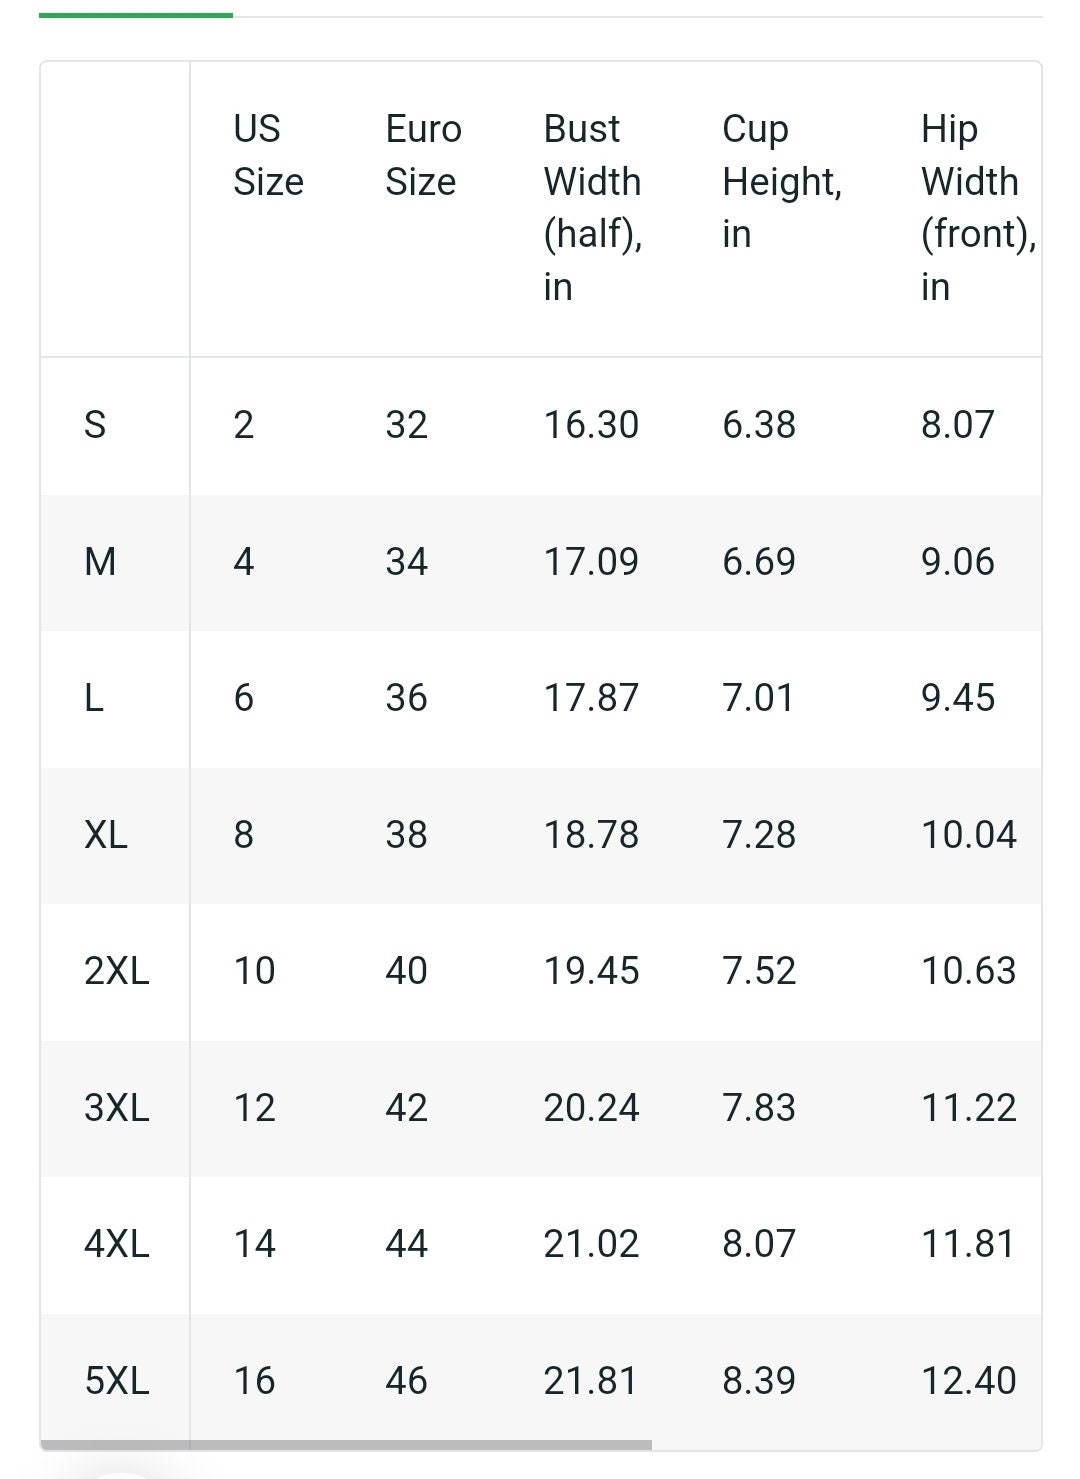Select the 2XL size row label

(x=117, y=971)
